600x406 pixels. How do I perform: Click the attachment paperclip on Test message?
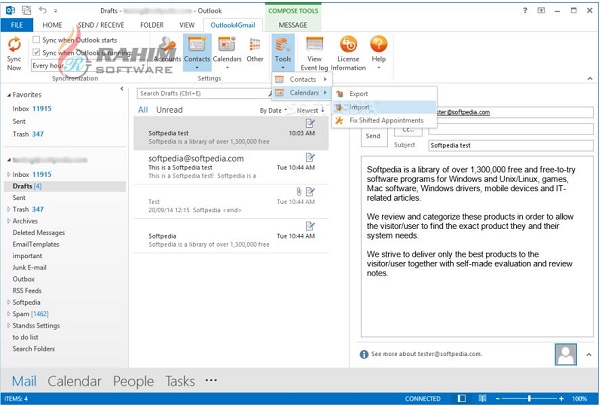coord(299,191)
